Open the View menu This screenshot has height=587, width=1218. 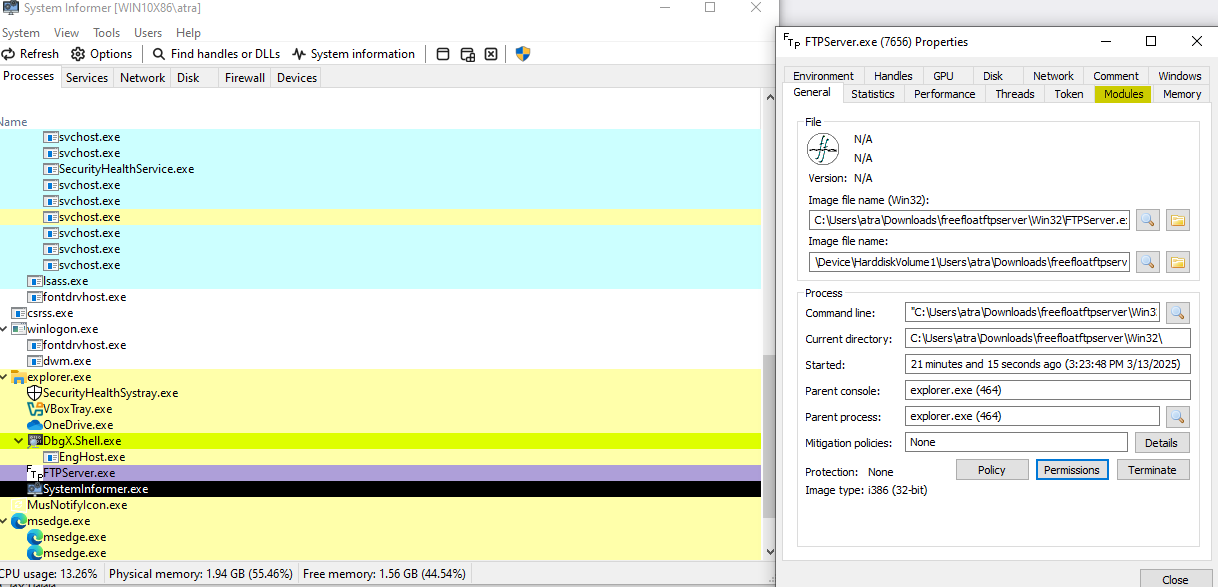tap(67, 33)
